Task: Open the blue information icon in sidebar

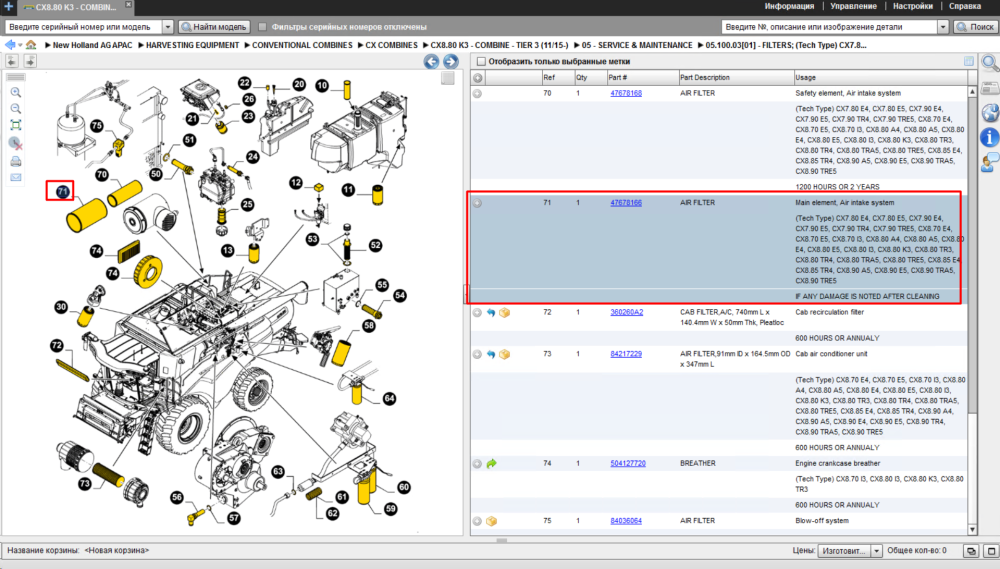Action: coord(990,137)
